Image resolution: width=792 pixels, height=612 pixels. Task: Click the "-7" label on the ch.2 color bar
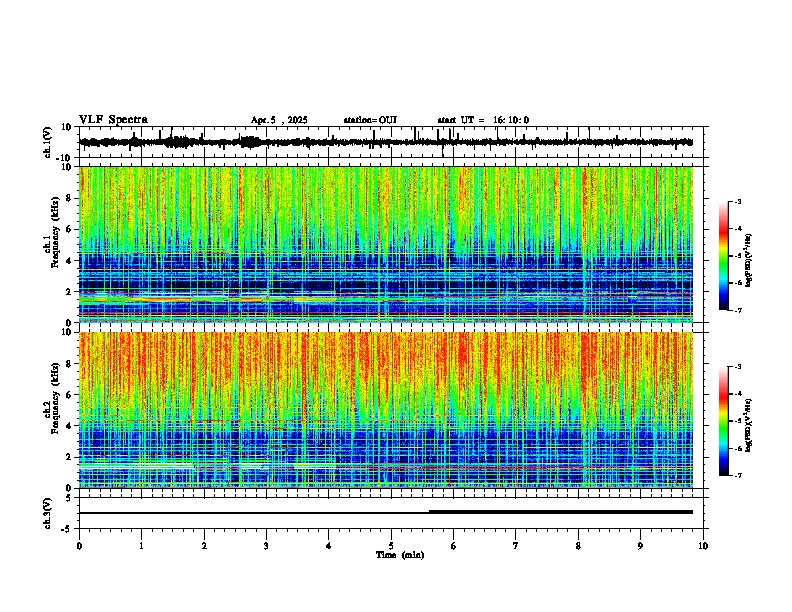(738, 475)
